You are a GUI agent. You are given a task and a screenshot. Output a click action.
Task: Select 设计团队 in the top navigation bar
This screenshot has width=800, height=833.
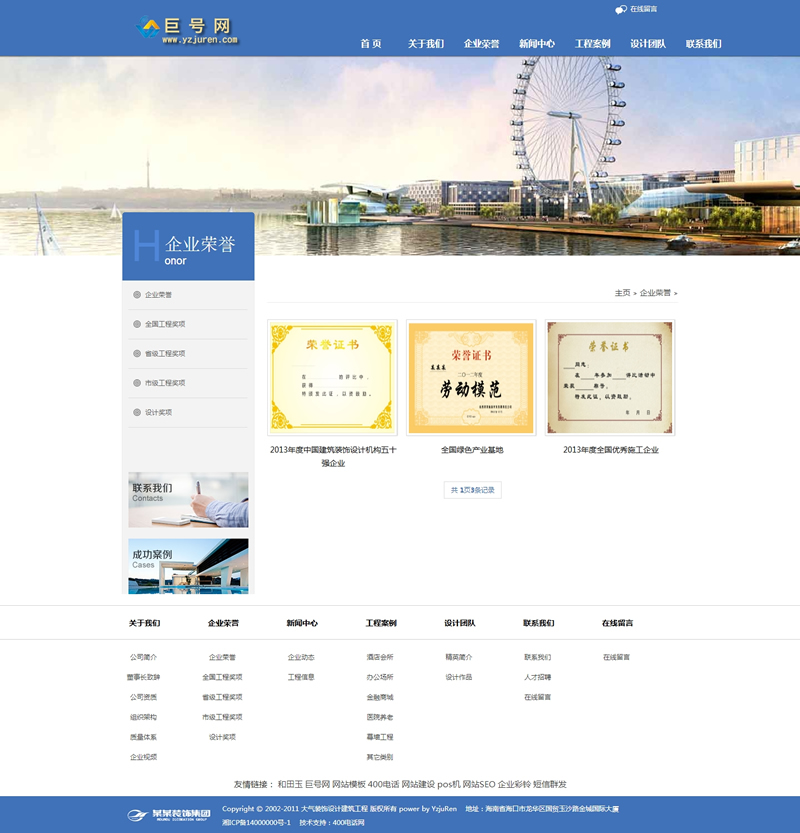click(648, 44)
